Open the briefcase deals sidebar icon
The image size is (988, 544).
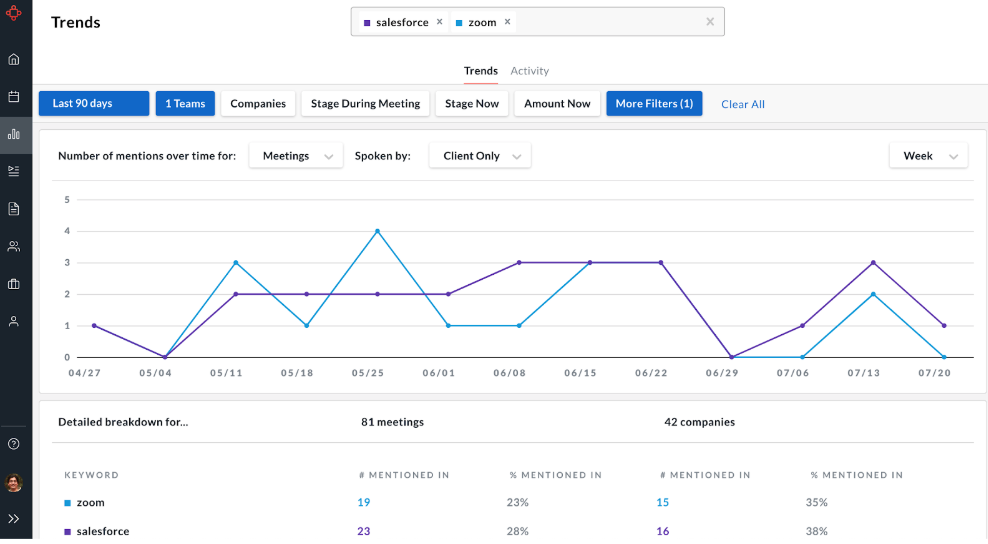[x=14, y=284]
